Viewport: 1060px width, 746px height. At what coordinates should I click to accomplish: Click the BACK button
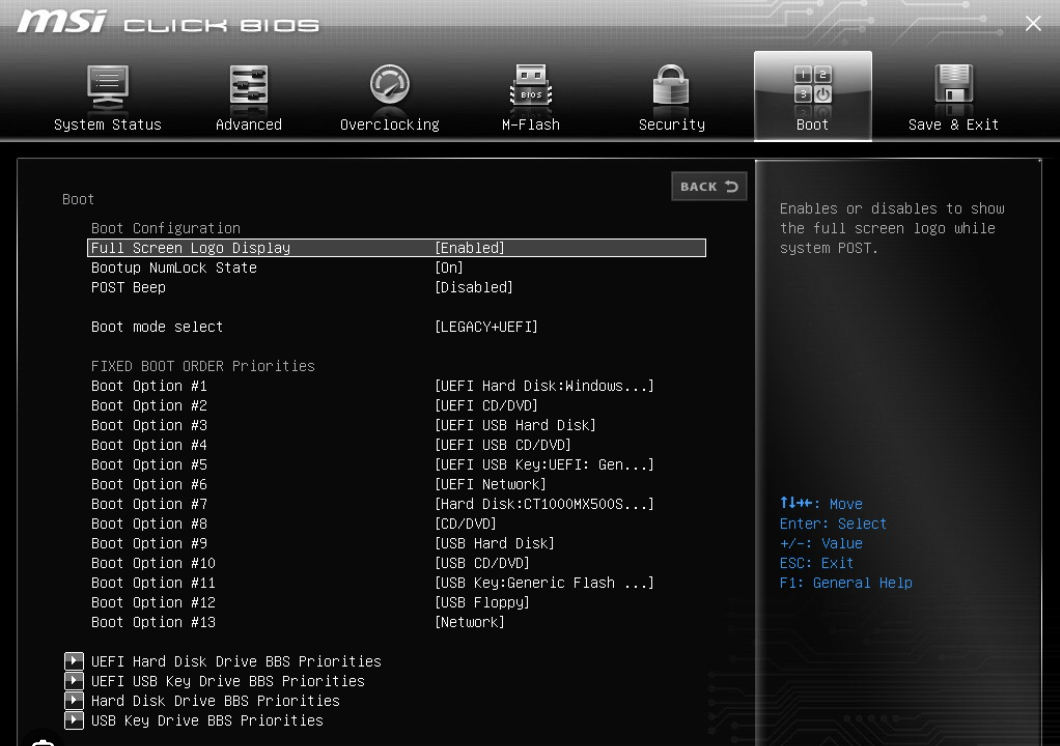(x=709, y=186)
